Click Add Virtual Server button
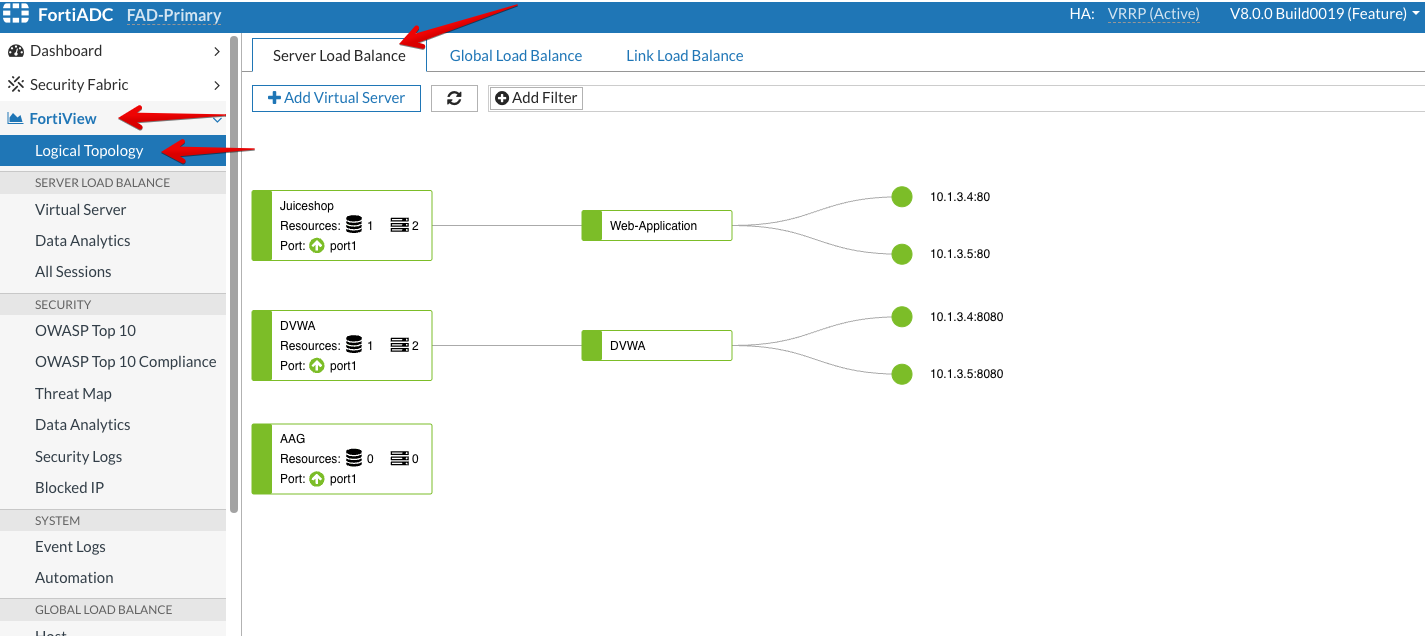Screen dimensions: 1425x636 (x=336, y=98)
